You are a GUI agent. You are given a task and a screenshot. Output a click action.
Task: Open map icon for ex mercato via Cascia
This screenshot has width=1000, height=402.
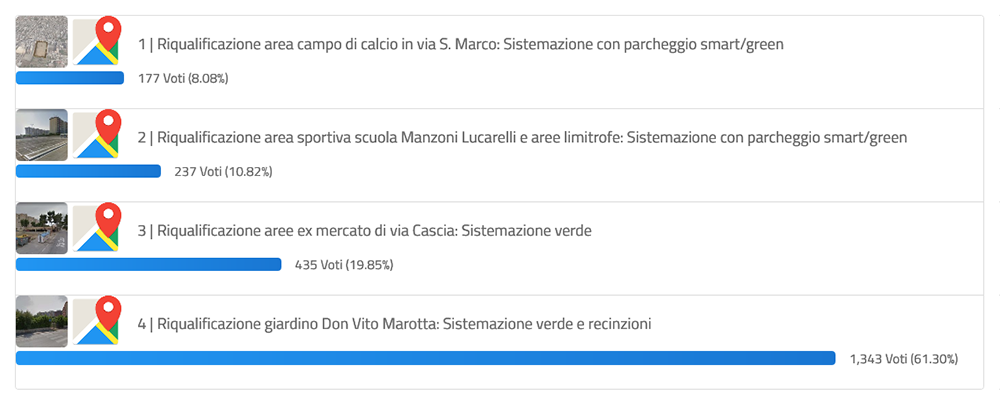pyautogui.click(x=97, y=228)
